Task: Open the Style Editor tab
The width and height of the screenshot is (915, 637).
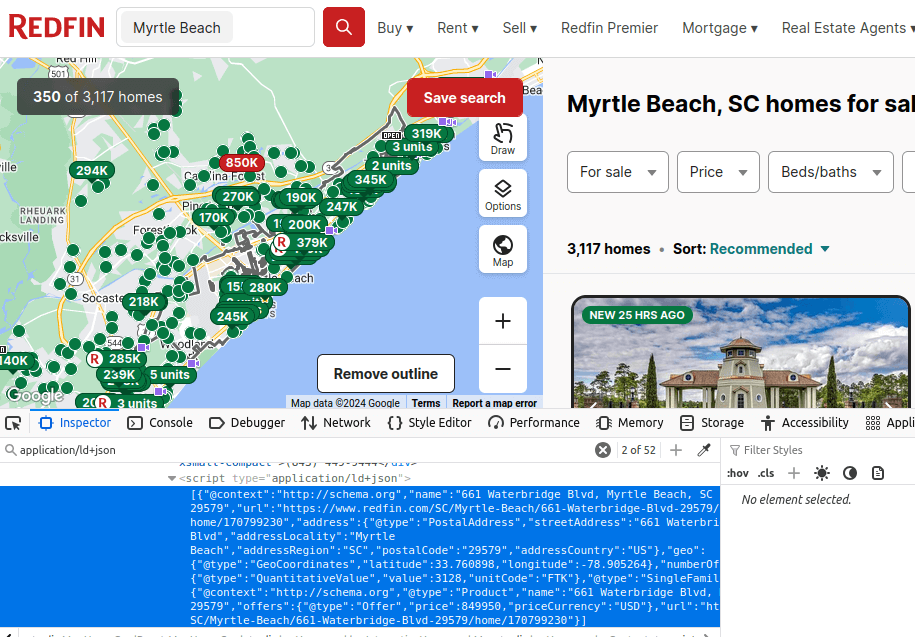Action: click(x=429, y=423)
